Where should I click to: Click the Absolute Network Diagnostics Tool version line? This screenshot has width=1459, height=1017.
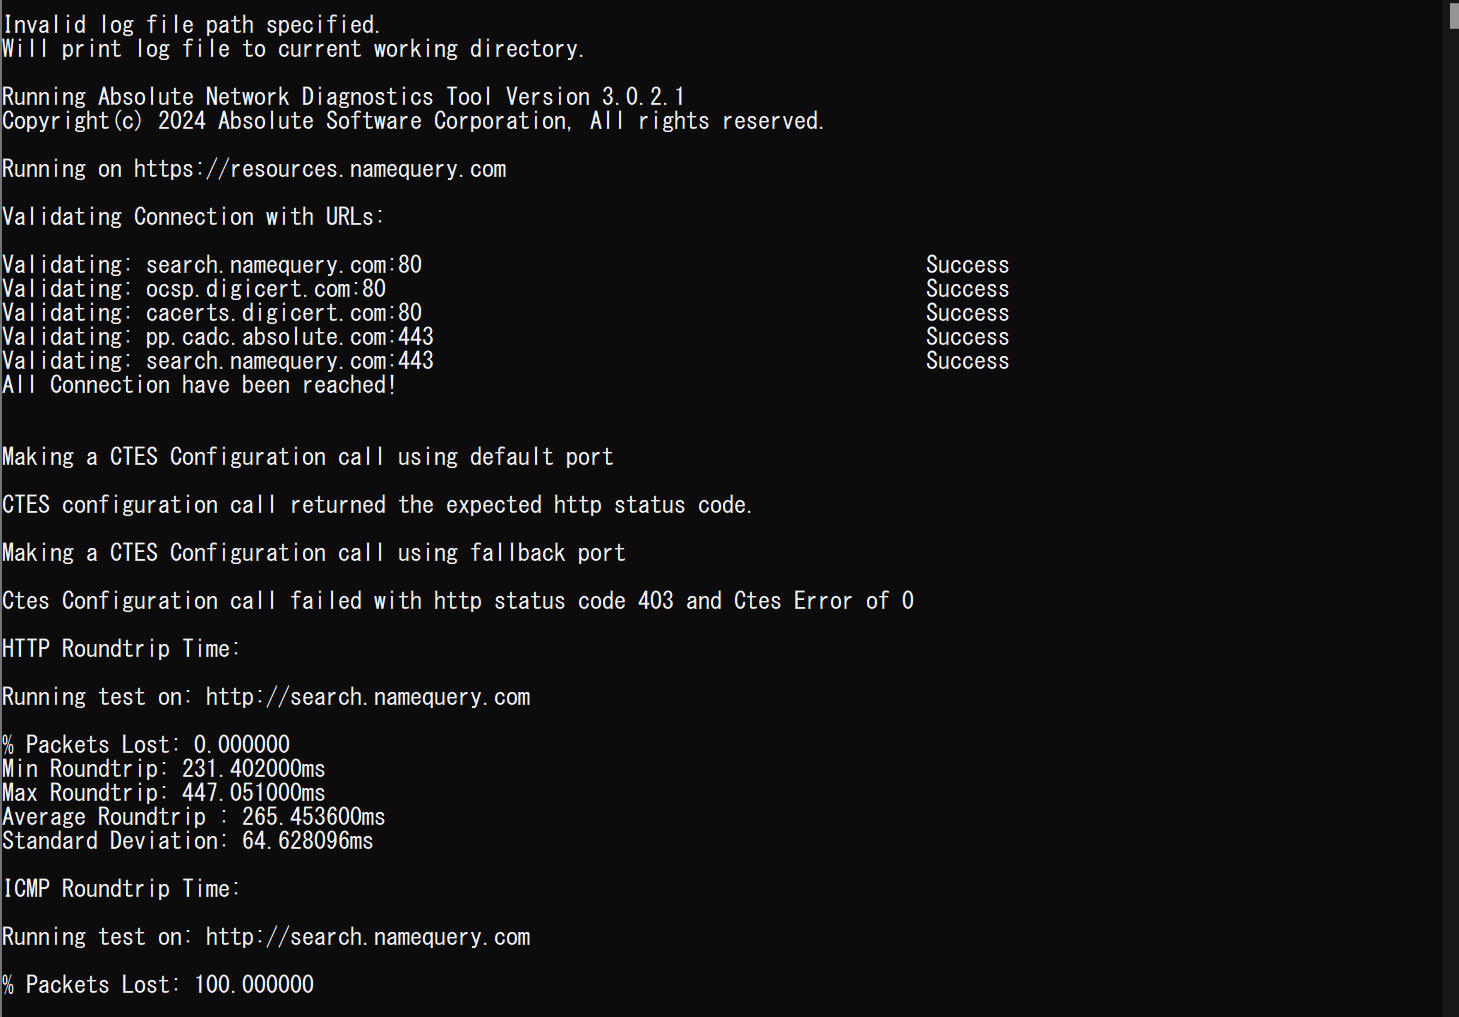[343, 97]
